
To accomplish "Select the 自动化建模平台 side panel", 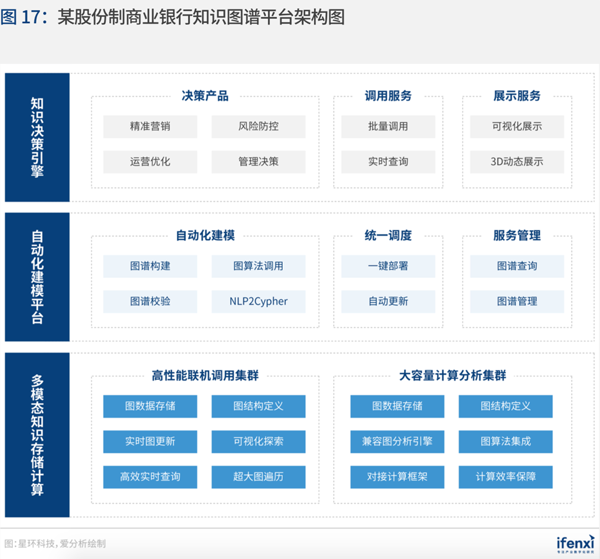I will coord(37,277).
